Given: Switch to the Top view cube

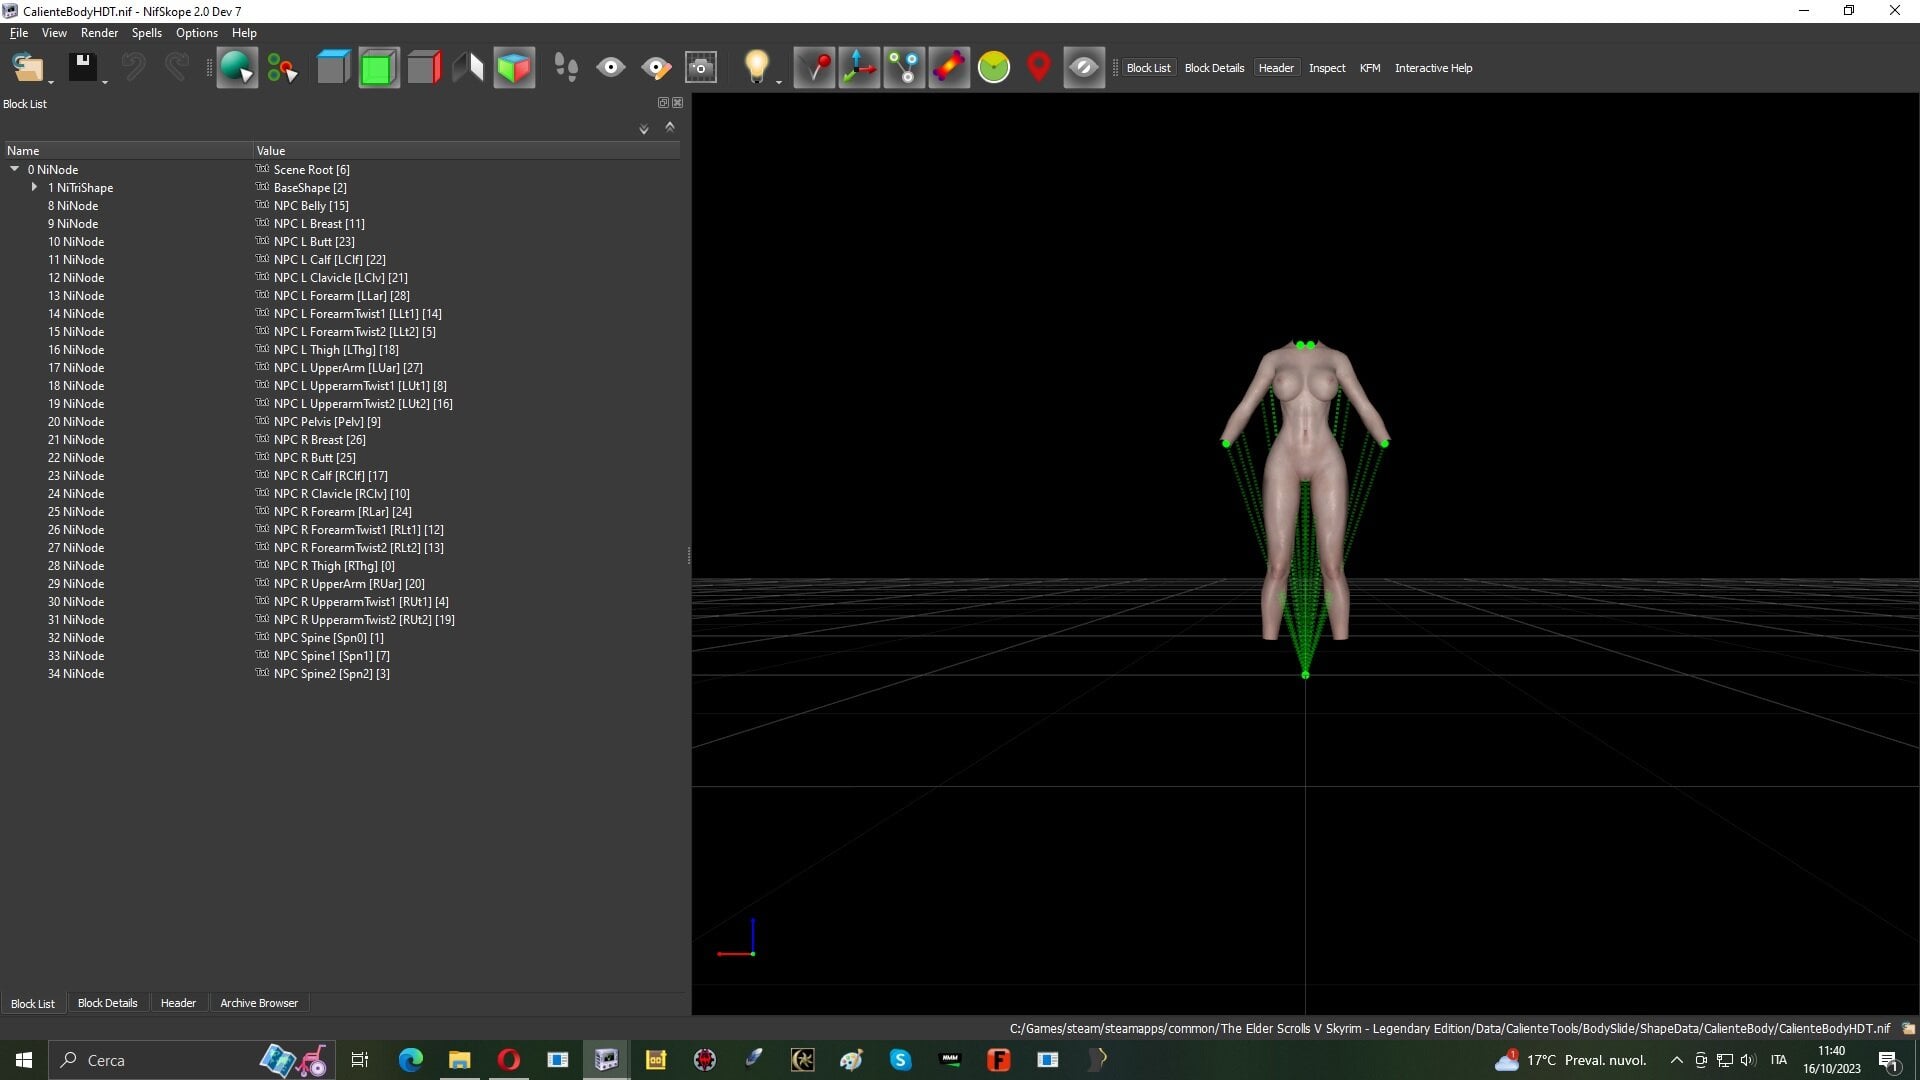Looking at the screenshot, I should (x=333, y=68).
